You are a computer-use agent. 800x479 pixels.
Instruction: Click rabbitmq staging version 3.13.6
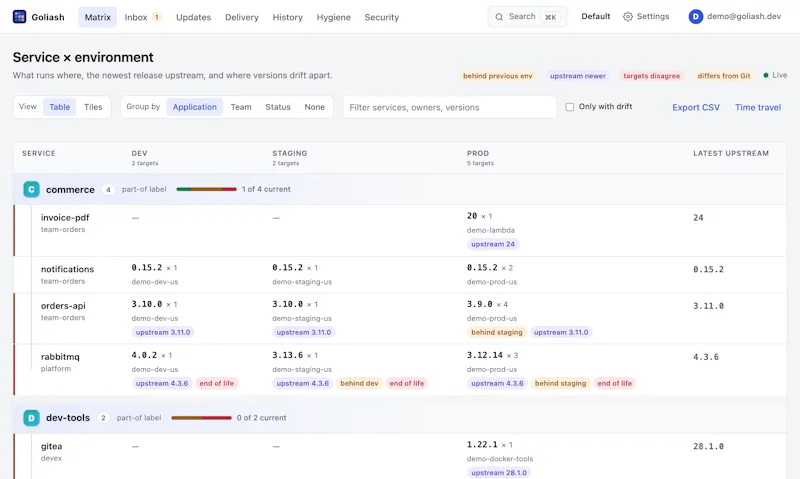pyautogui.click(x=287, y=355)
